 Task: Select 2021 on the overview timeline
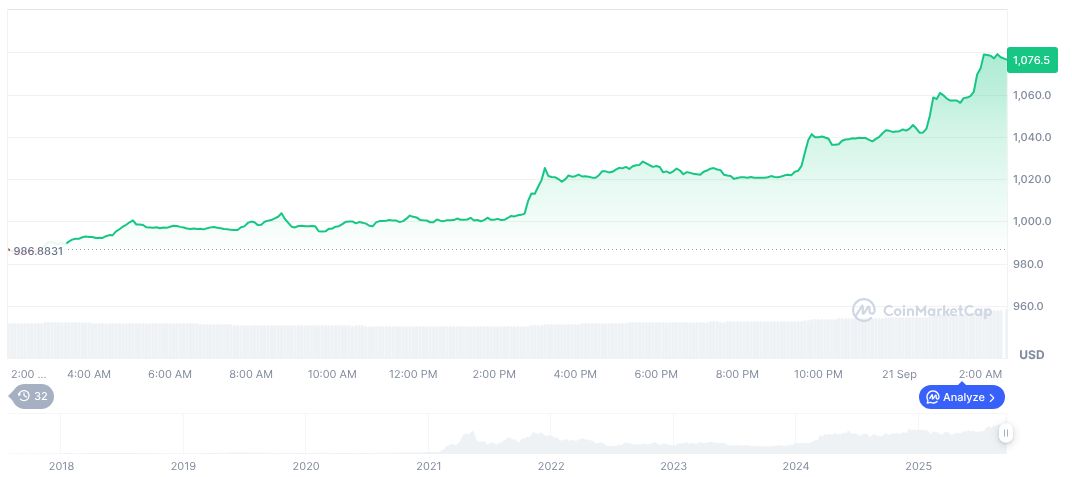(x=428, y=466)
